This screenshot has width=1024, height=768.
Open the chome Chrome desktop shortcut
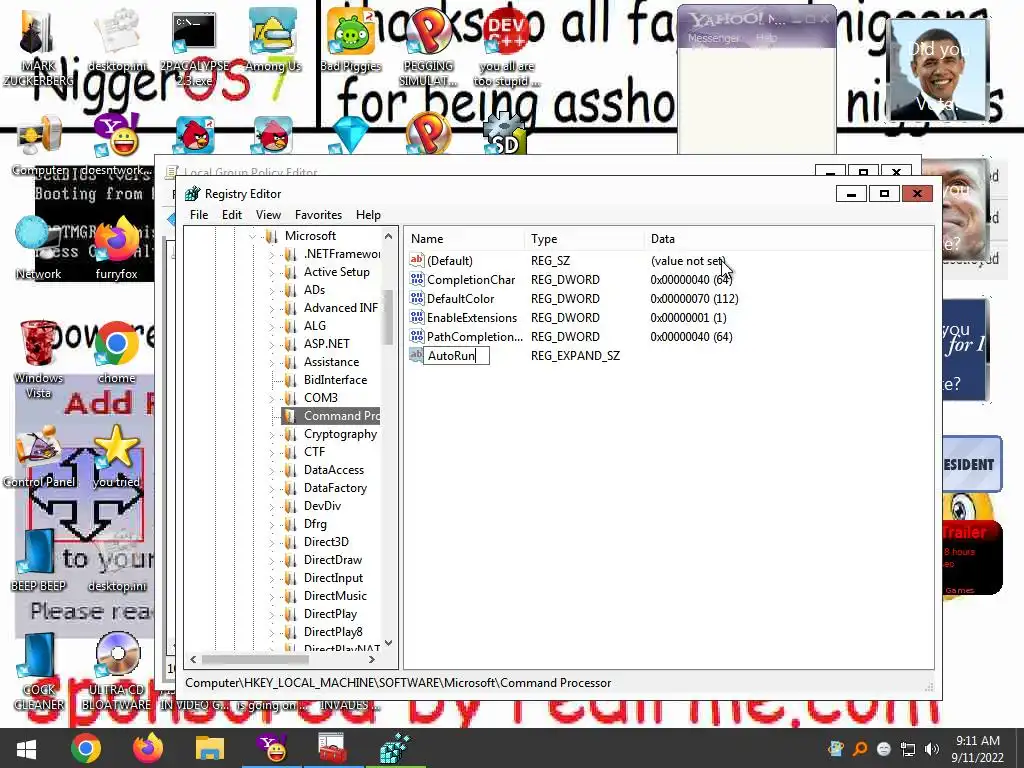116,353
